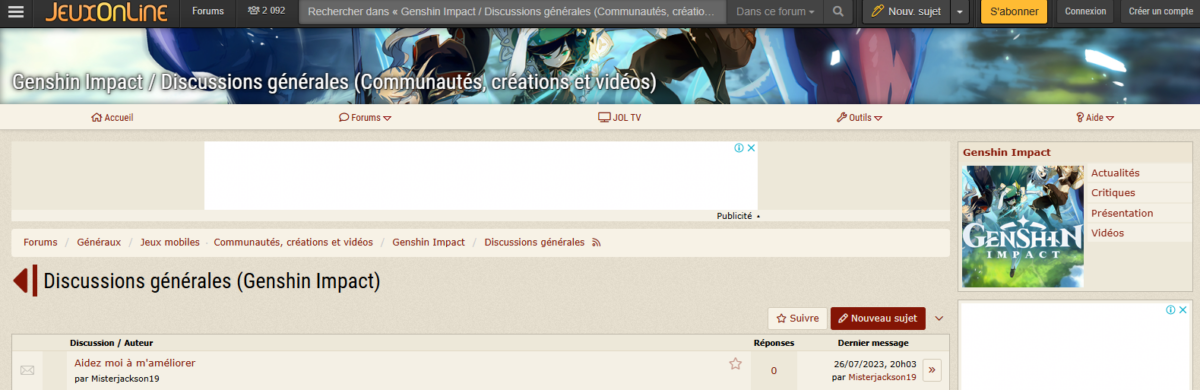Go to Accueil in the nav bar
This screenshot has width=1200, height=390.
[112, 117]
